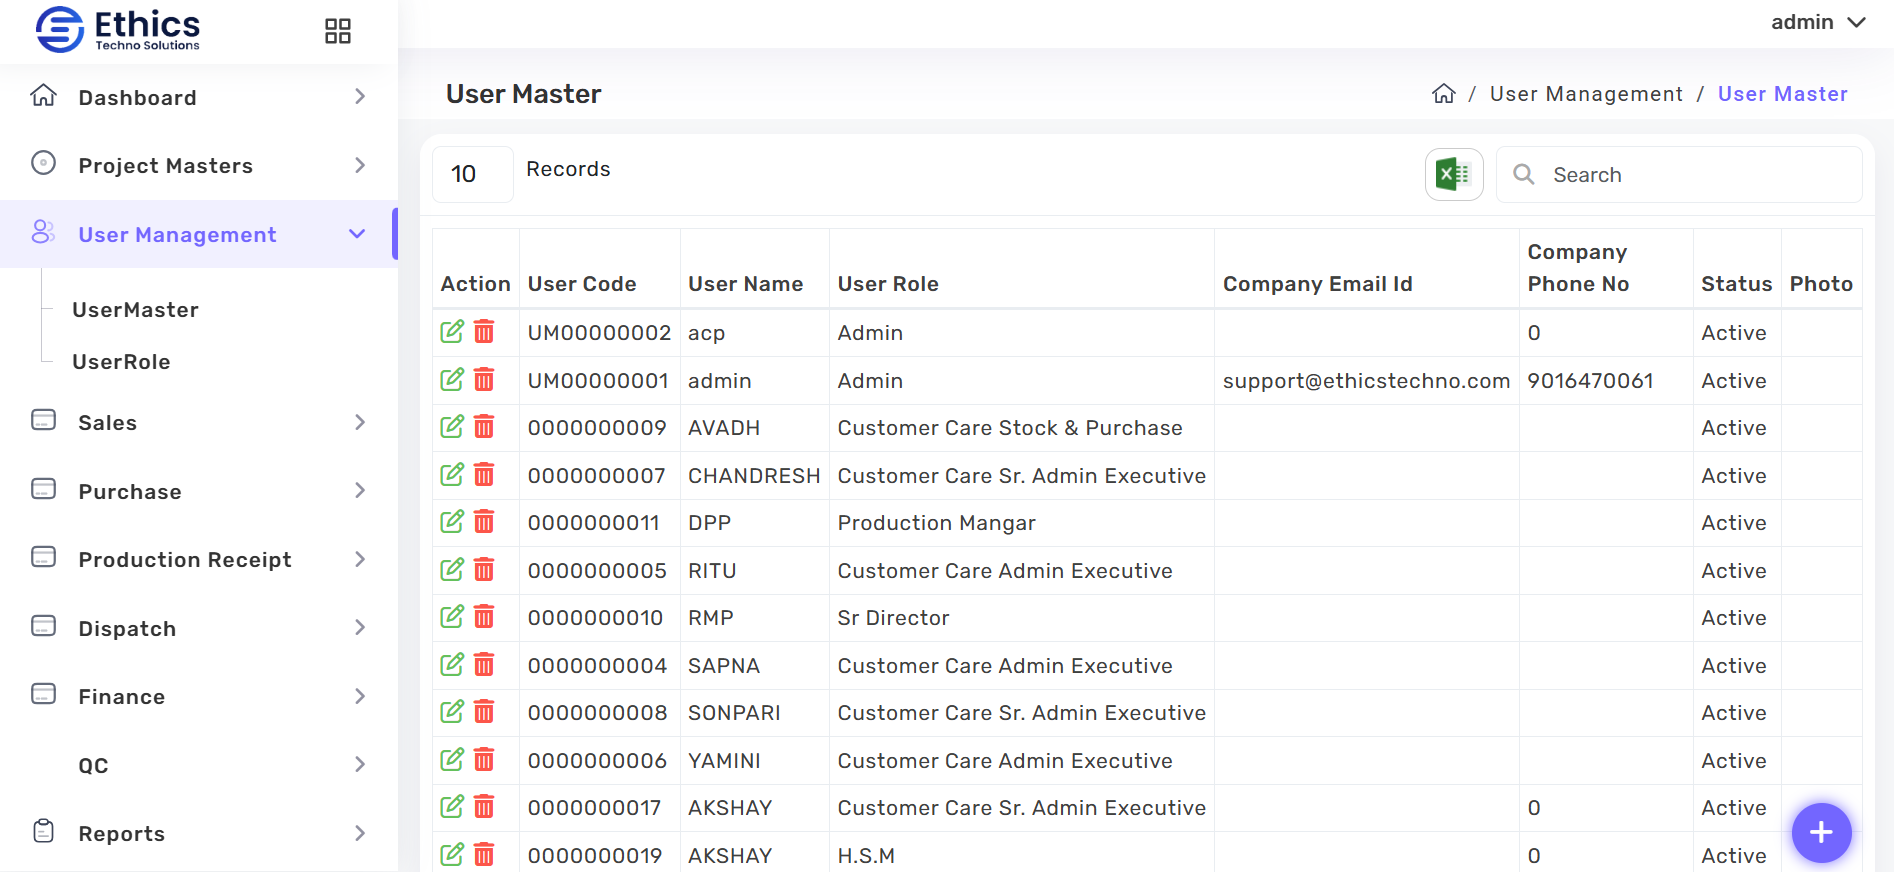
Task: Click the edit icon for user RITU
Action: pos(452,570)
